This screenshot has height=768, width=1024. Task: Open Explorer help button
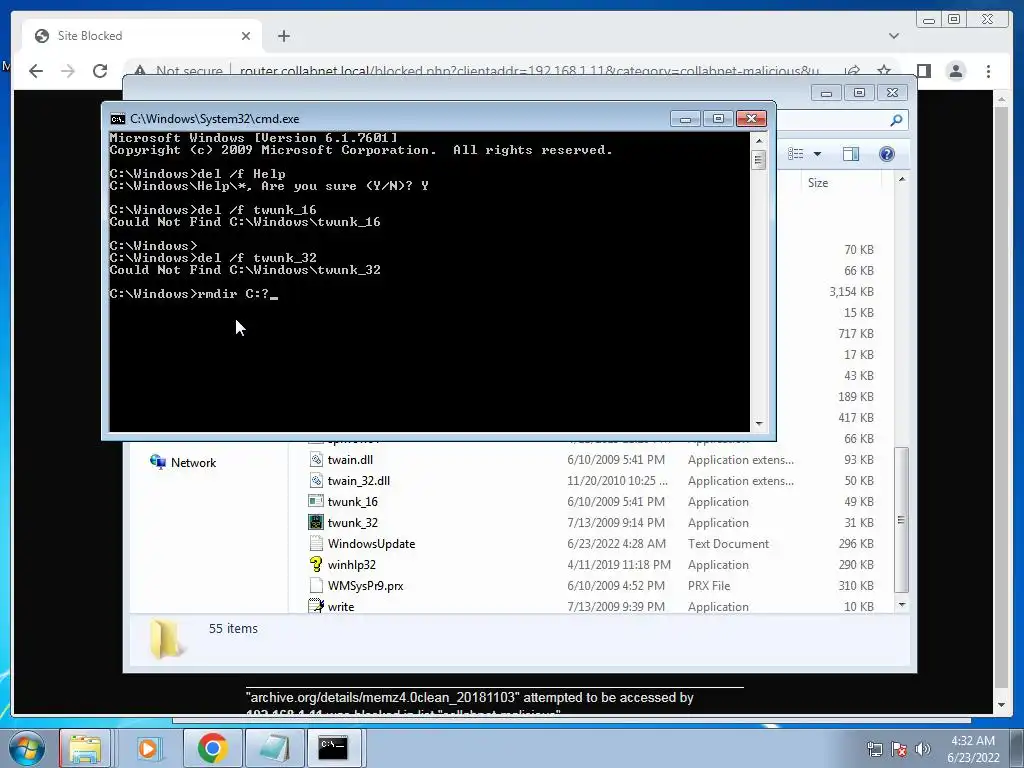(x=886, y=154)
